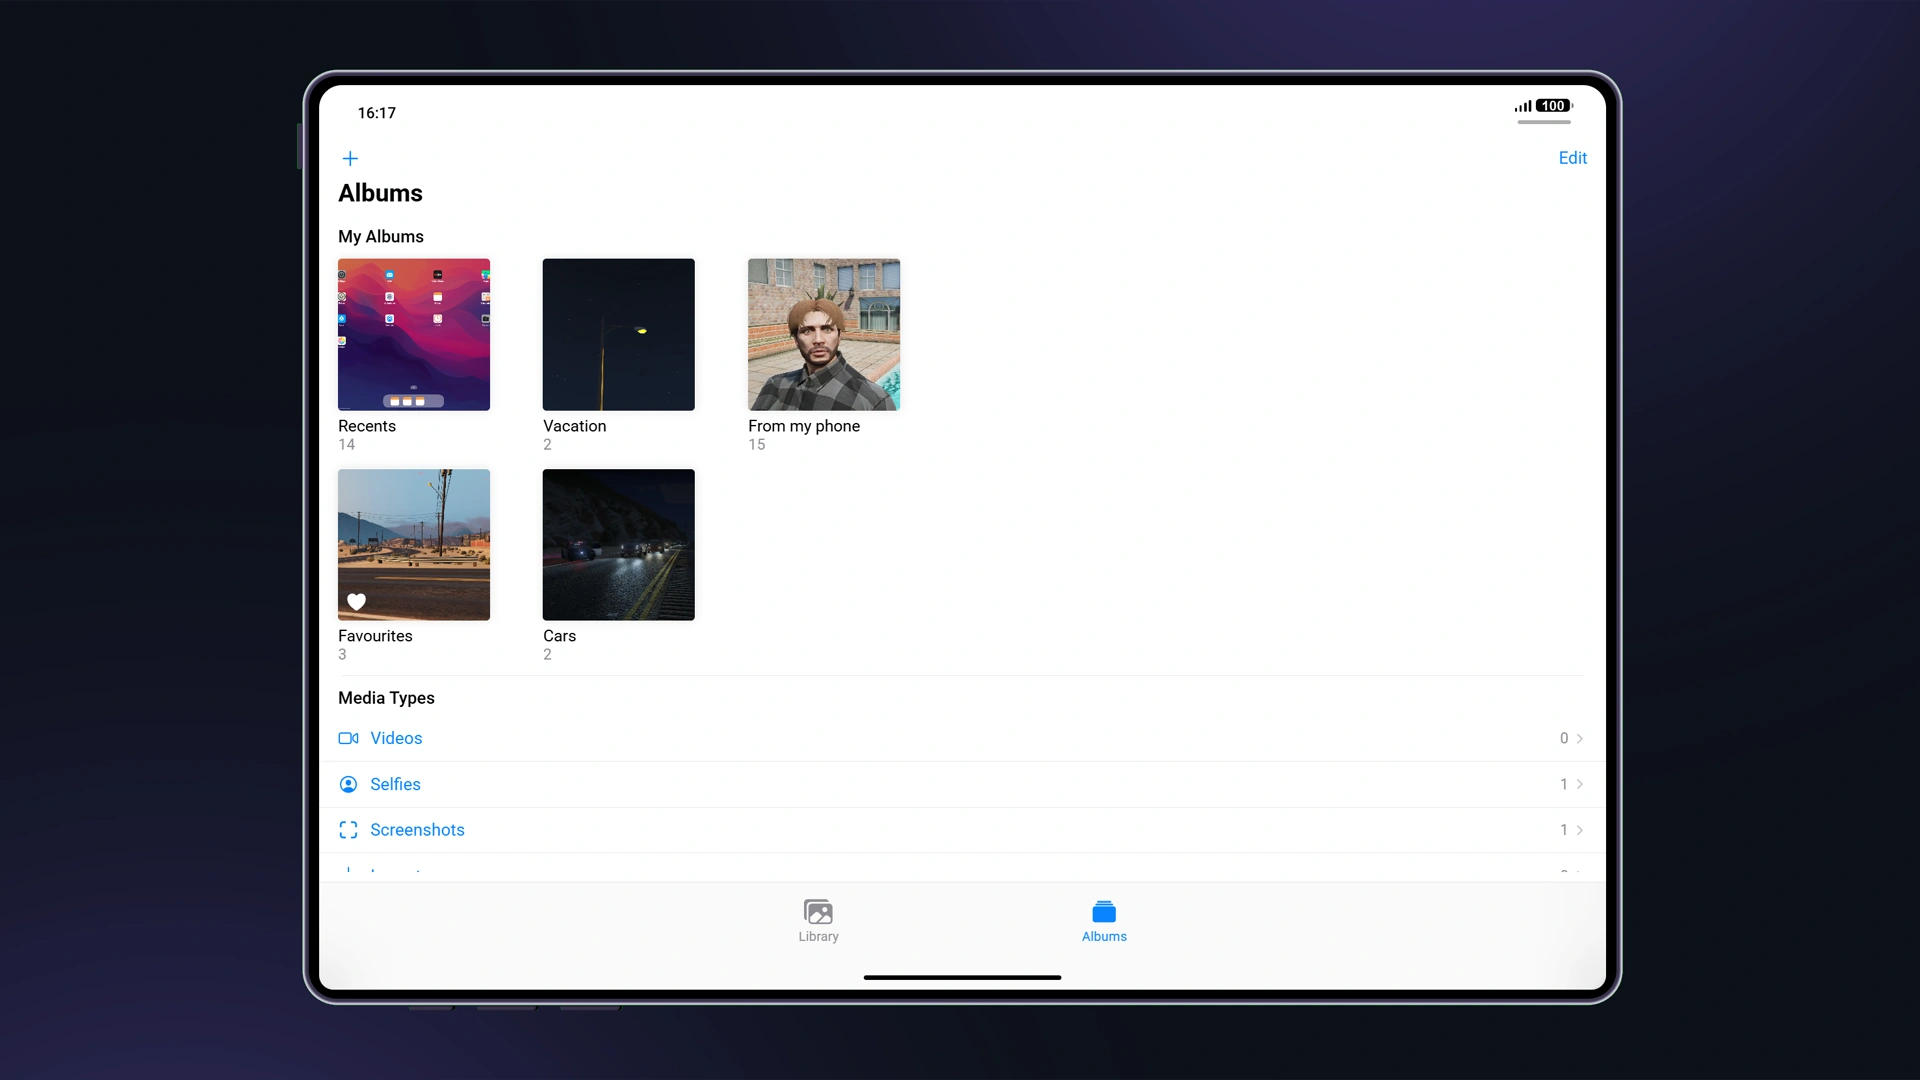The width and height of the screenshot is (1920, 1080).
Task: Click the Videos camera icon
Action: 348,738
